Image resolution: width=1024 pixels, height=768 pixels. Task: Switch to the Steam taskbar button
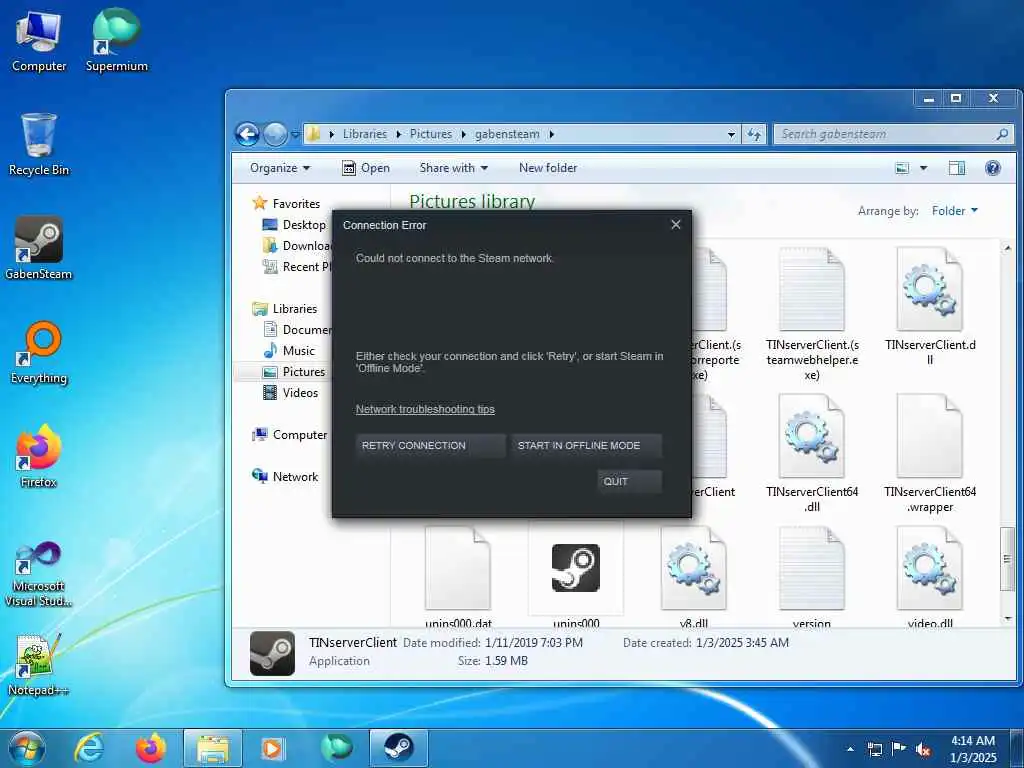(x=398, y=748)
